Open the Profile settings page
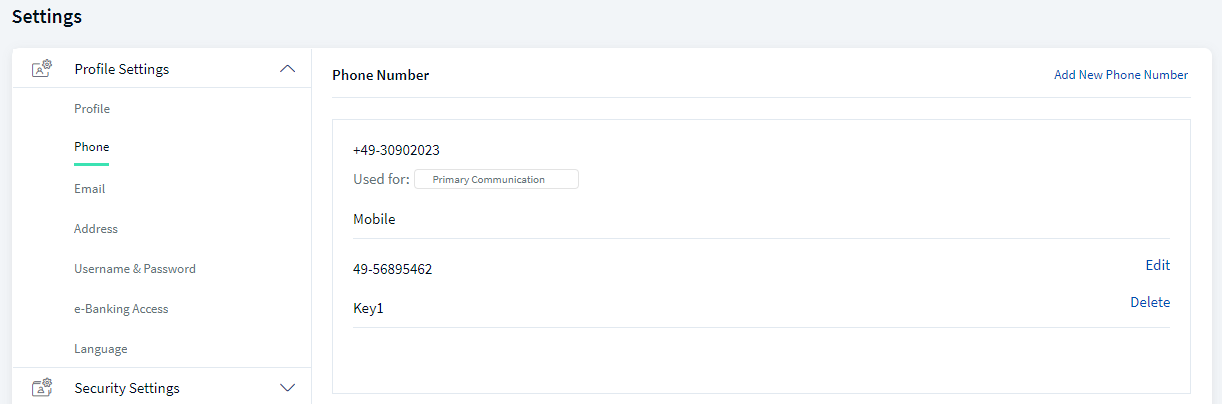Viewport: 1222px width, 404px height. pyautogui.click(x=92, y=109)
